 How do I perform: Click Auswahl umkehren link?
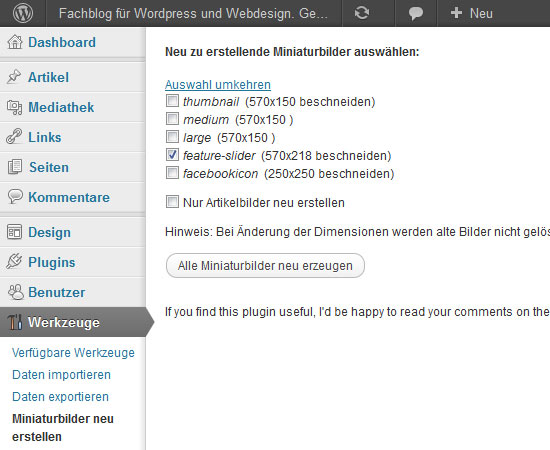(218, 85)
